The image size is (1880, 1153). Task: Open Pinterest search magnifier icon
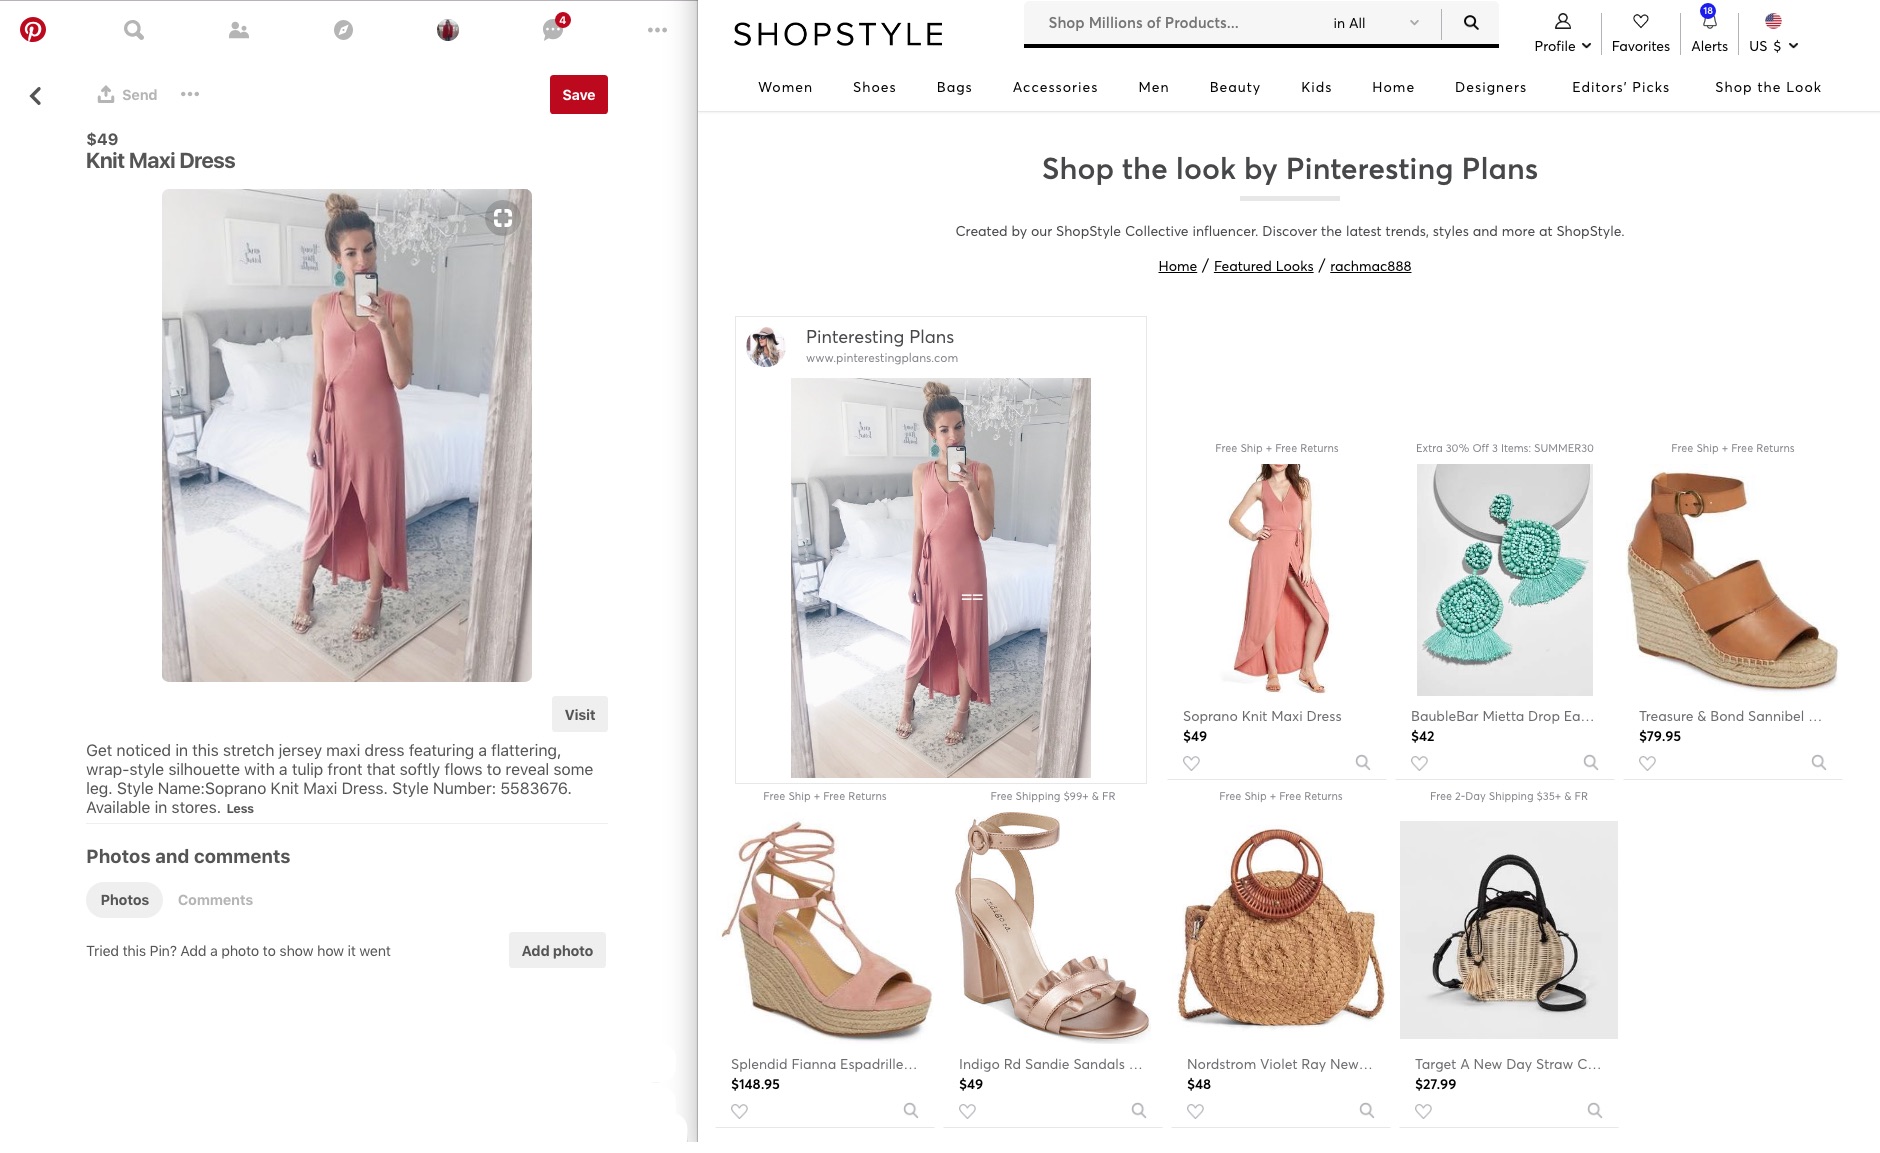pos(134,30)
